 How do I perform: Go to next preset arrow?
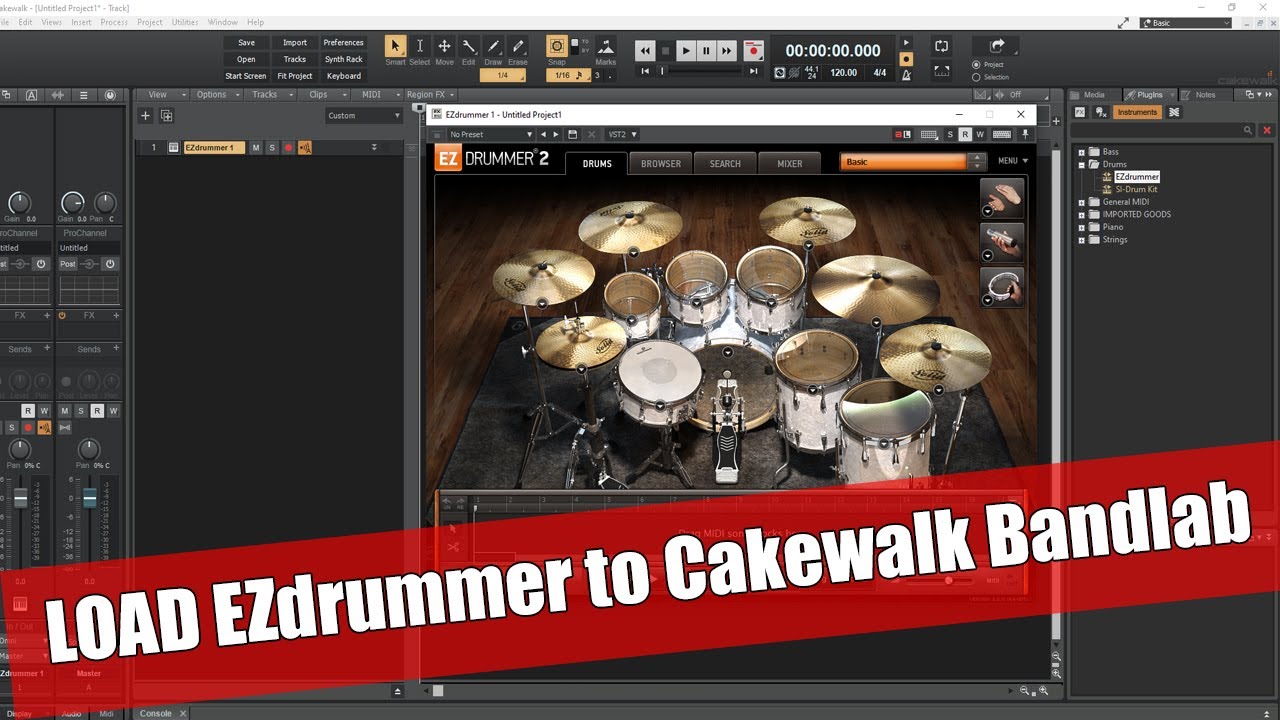click(556, 134)
